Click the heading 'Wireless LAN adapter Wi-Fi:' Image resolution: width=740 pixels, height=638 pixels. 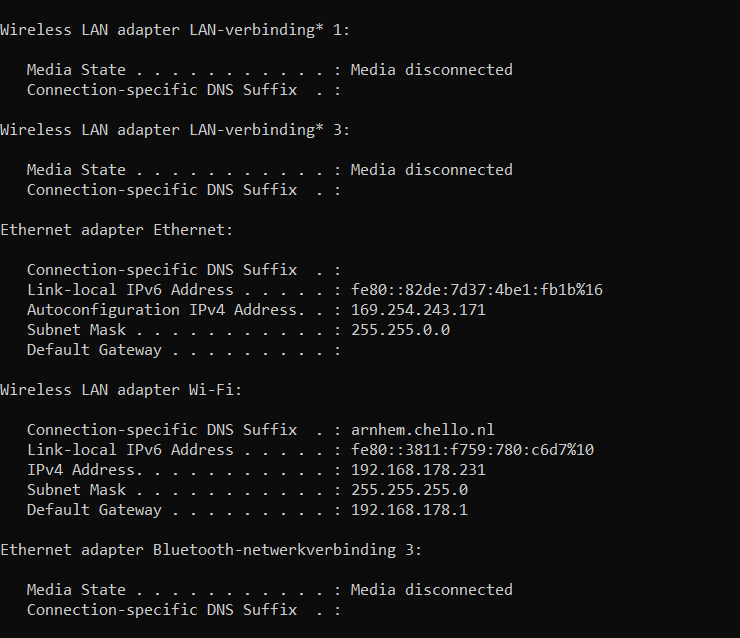tap(121, 390)
